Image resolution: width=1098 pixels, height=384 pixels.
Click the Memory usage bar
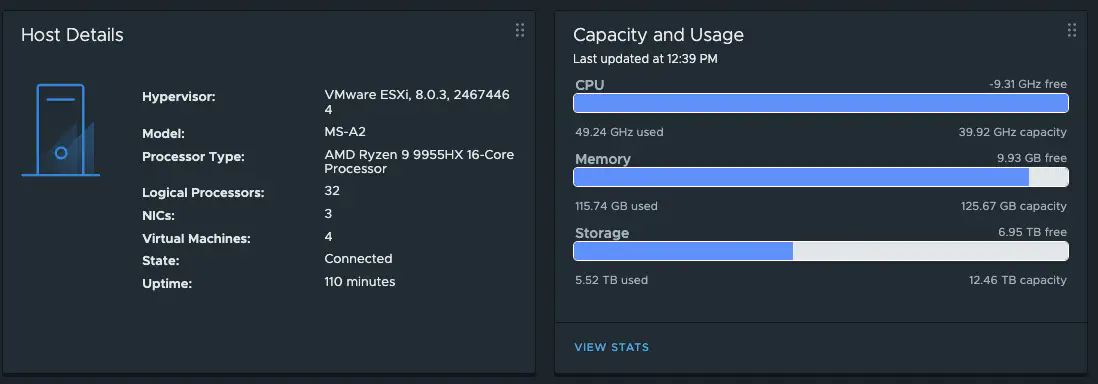pos(821,177)
